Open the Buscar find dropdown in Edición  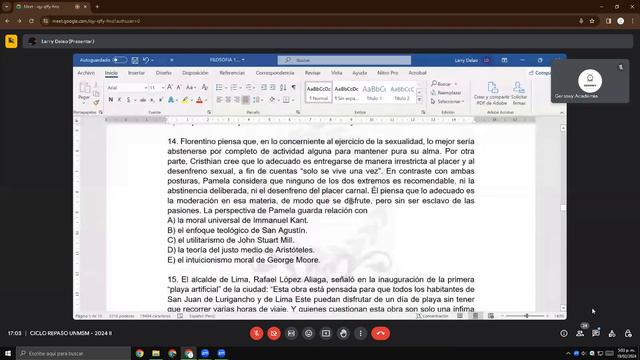[444, 84]
